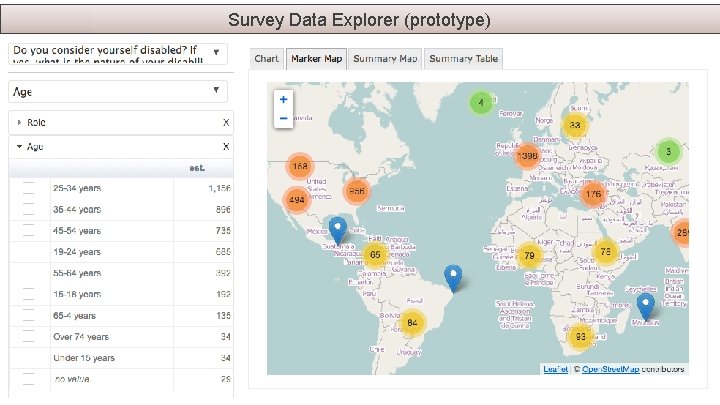Open the yellow cluster marker labeled 79
720x405 pixels.
click(x=529, y=255)
